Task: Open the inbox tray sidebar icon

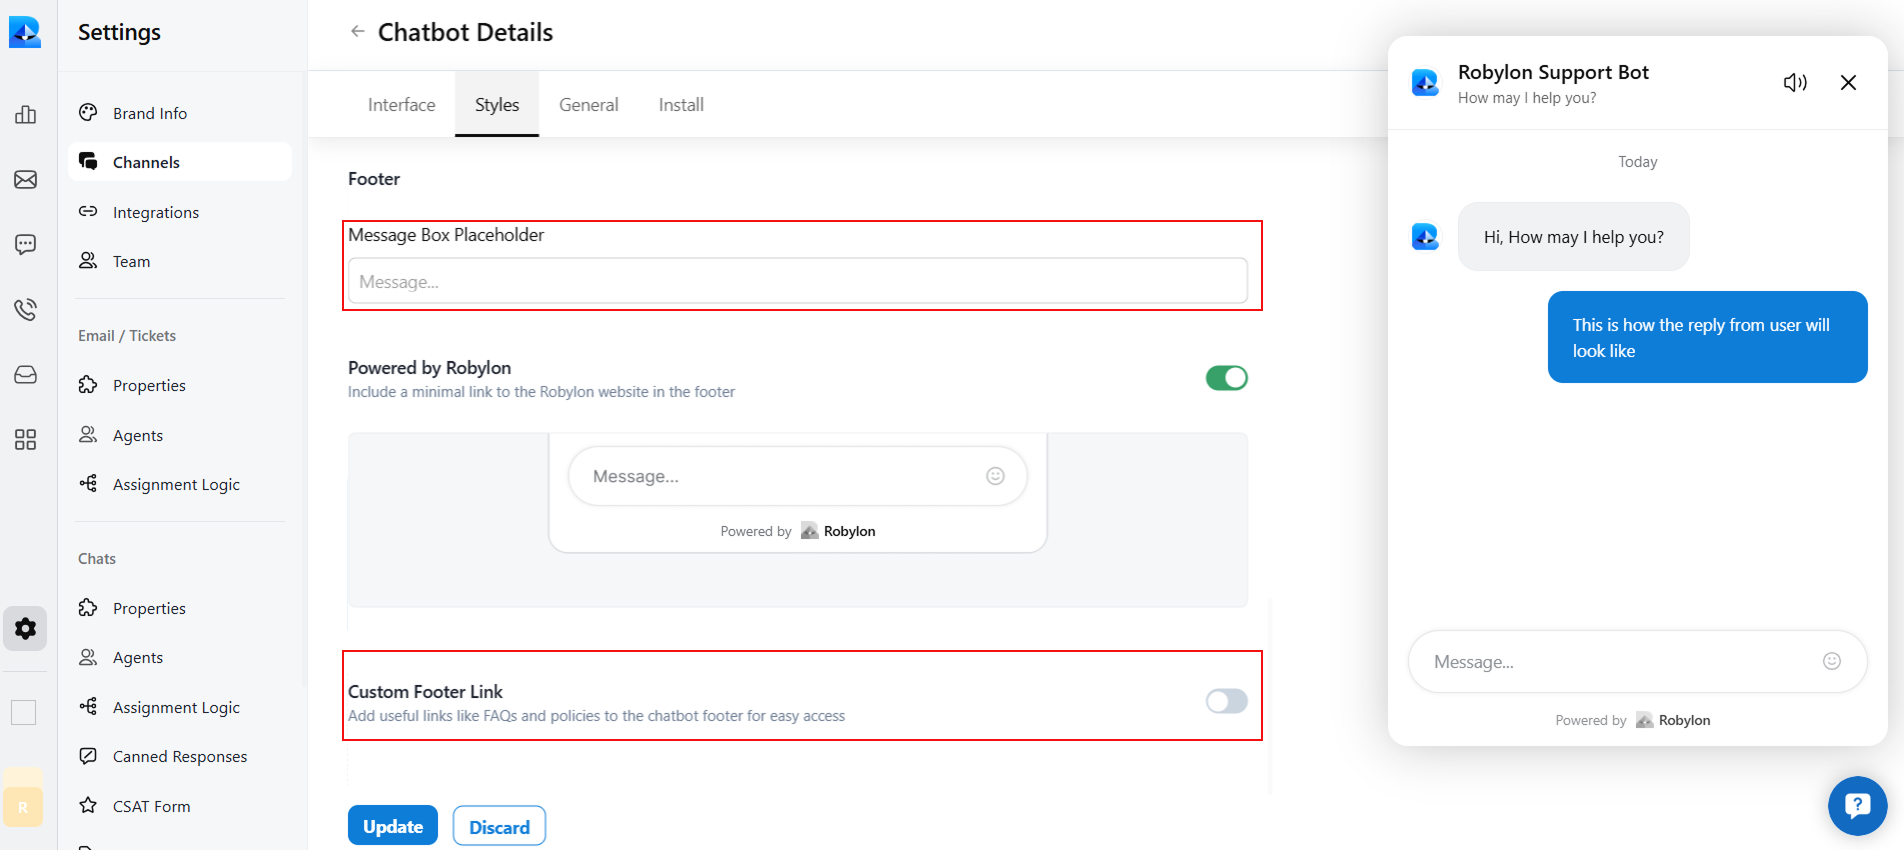Action: (26, 375)
